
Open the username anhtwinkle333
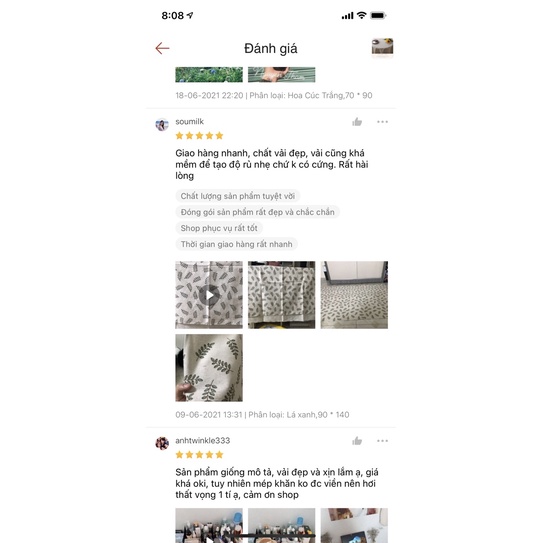pos(203,440)
